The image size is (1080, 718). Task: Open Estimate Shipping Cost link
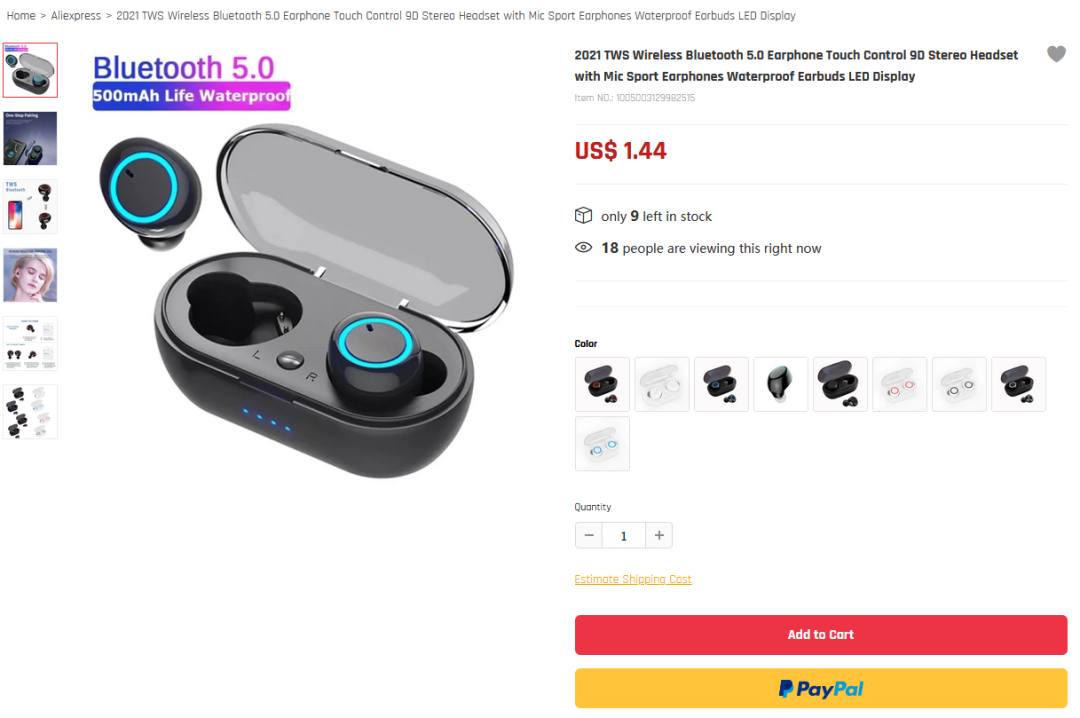click(x=633, y=579)
